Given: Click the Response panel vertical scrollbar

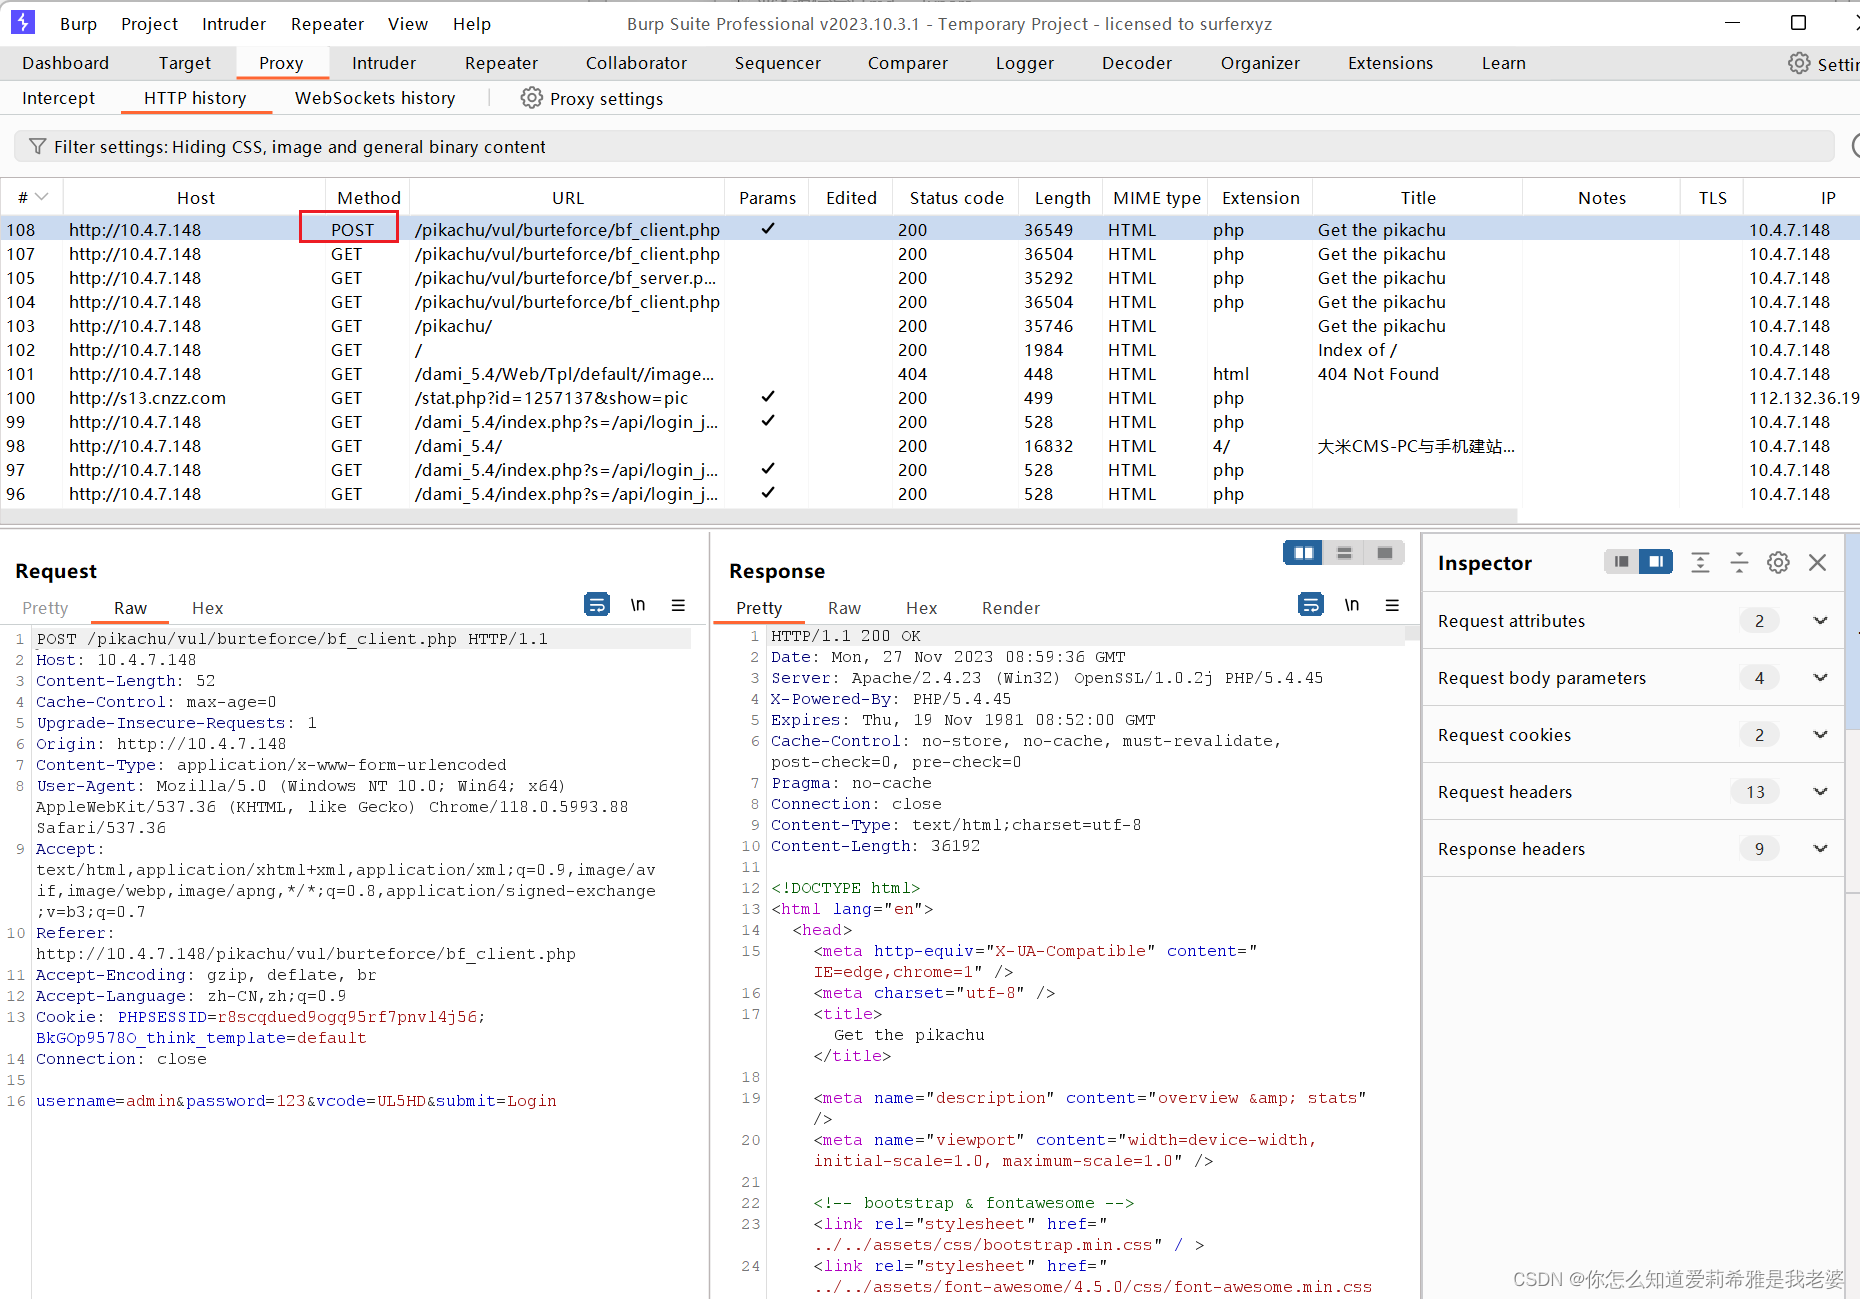Looking at the screenshot, I should [1412, 632].
